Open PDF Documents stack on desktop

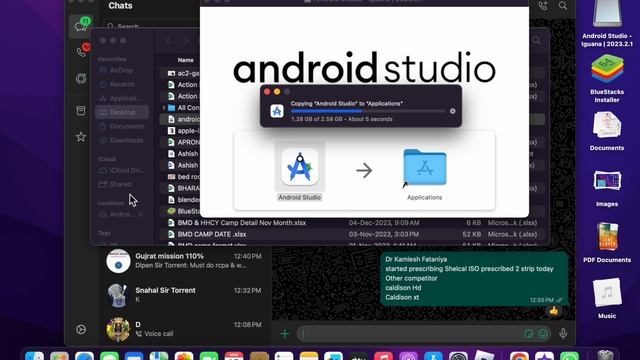[x=607, y=242]
